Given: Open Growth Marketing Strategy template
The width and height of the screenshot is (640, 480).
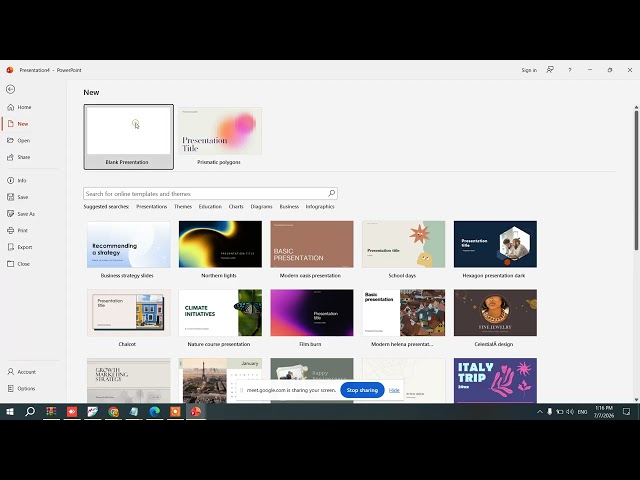Looking at the screenshot, I should pyautogui.click(x=129, y=380).
